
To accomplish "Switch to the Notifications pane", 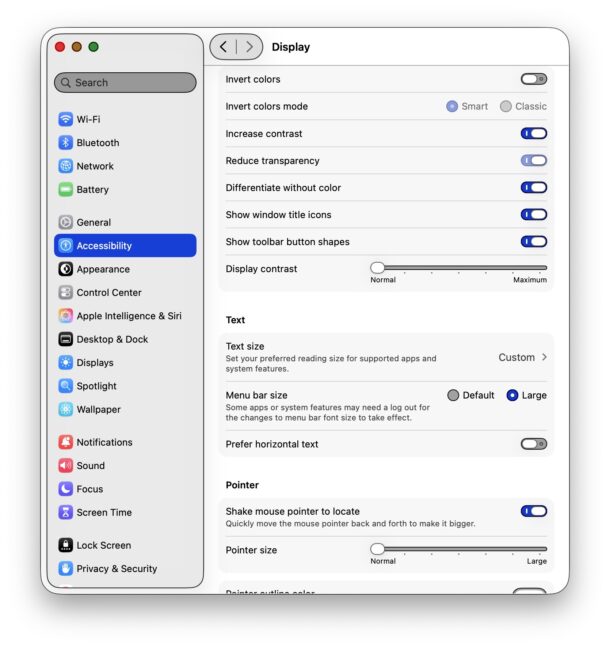I will (104, 442).
